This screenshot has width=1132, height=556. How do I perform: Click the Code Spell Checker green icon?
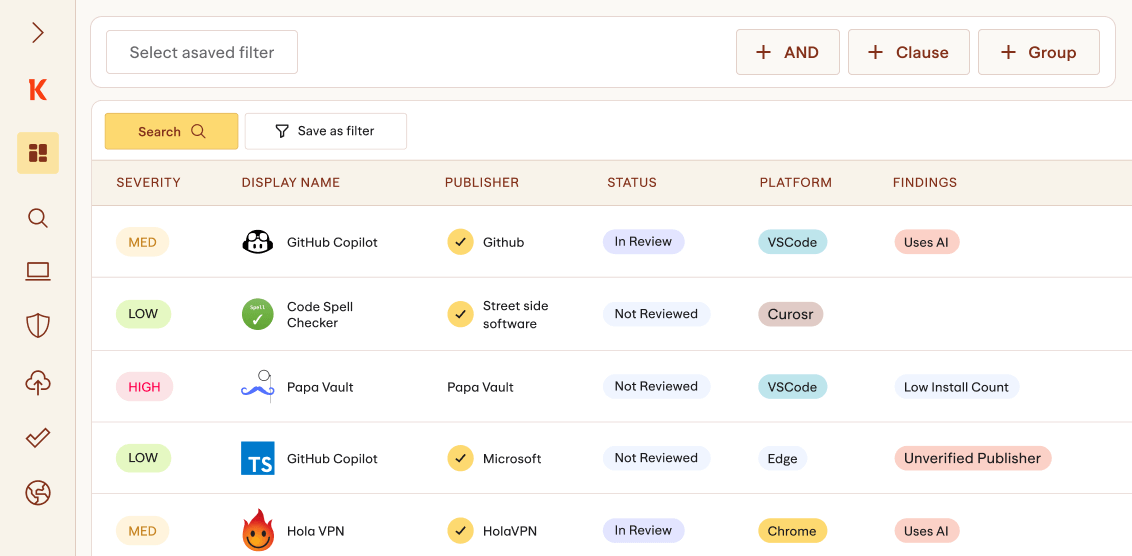coord(258,314)
